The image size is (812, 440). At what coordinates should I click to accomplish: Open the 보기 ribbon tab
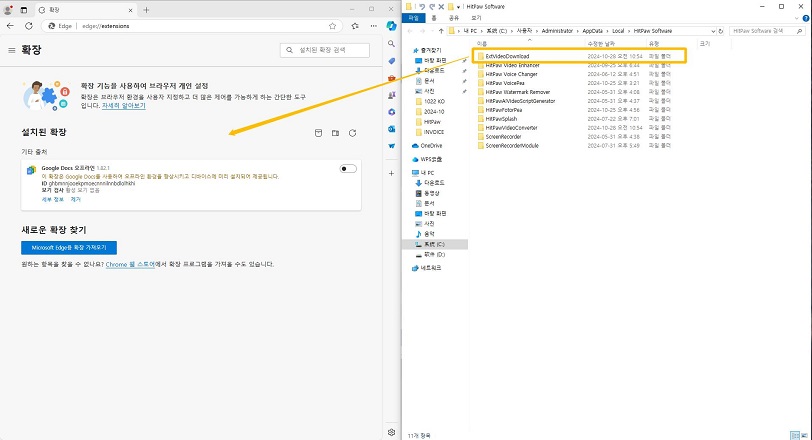(x=476, y=18)
